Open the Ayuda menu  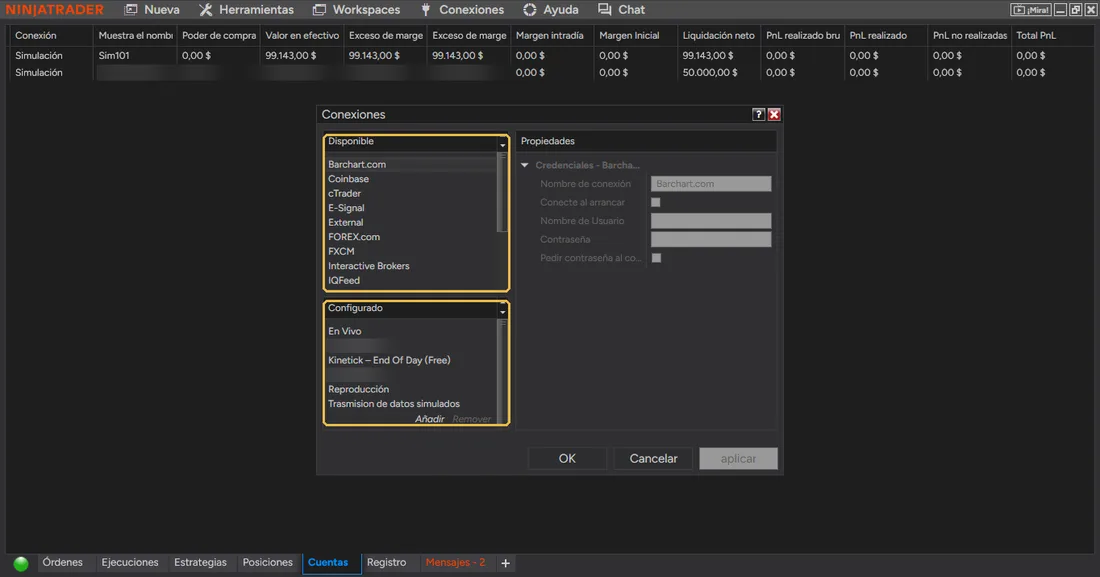pos(551,10)
